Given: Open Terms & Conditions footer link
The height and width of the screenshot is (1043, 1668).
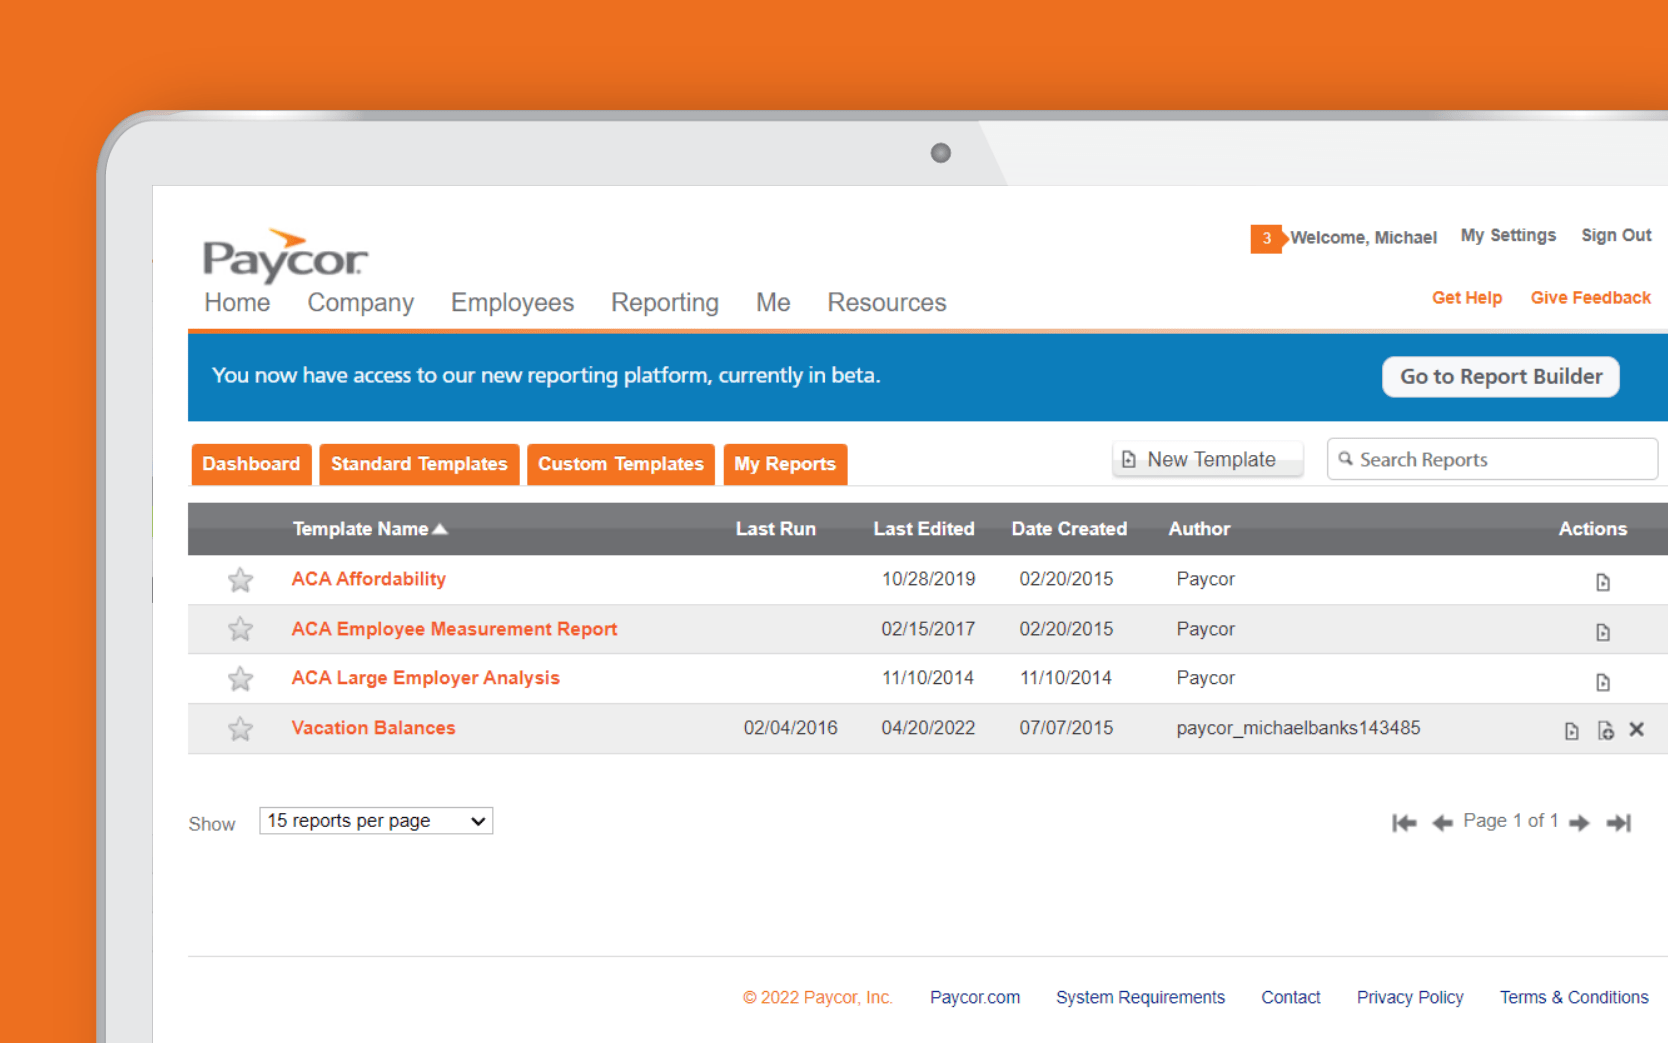Looking at the screenshot, I should pyautogui.click(x=1574, y=998).
